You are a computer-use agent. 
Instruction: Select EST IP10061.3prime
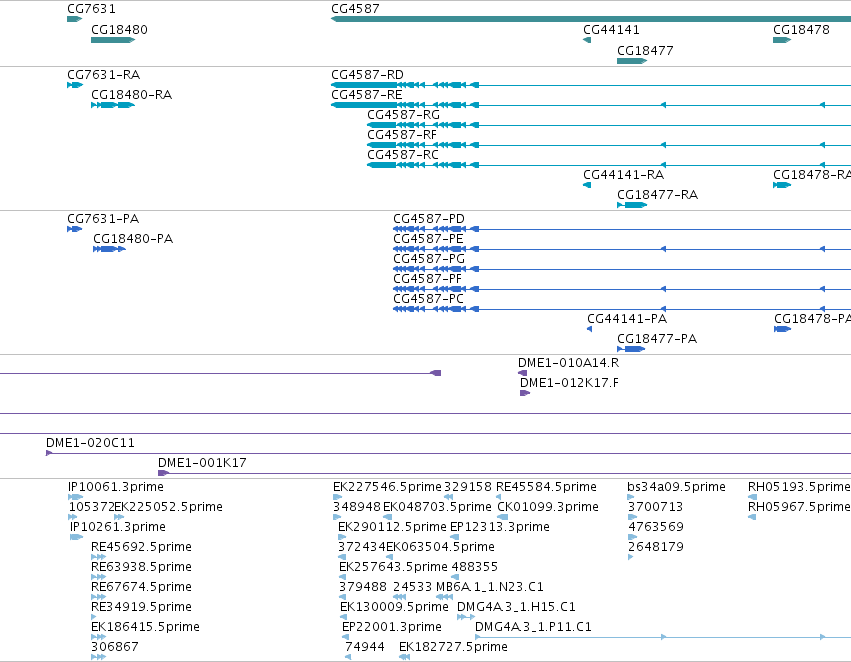(116, 487)
